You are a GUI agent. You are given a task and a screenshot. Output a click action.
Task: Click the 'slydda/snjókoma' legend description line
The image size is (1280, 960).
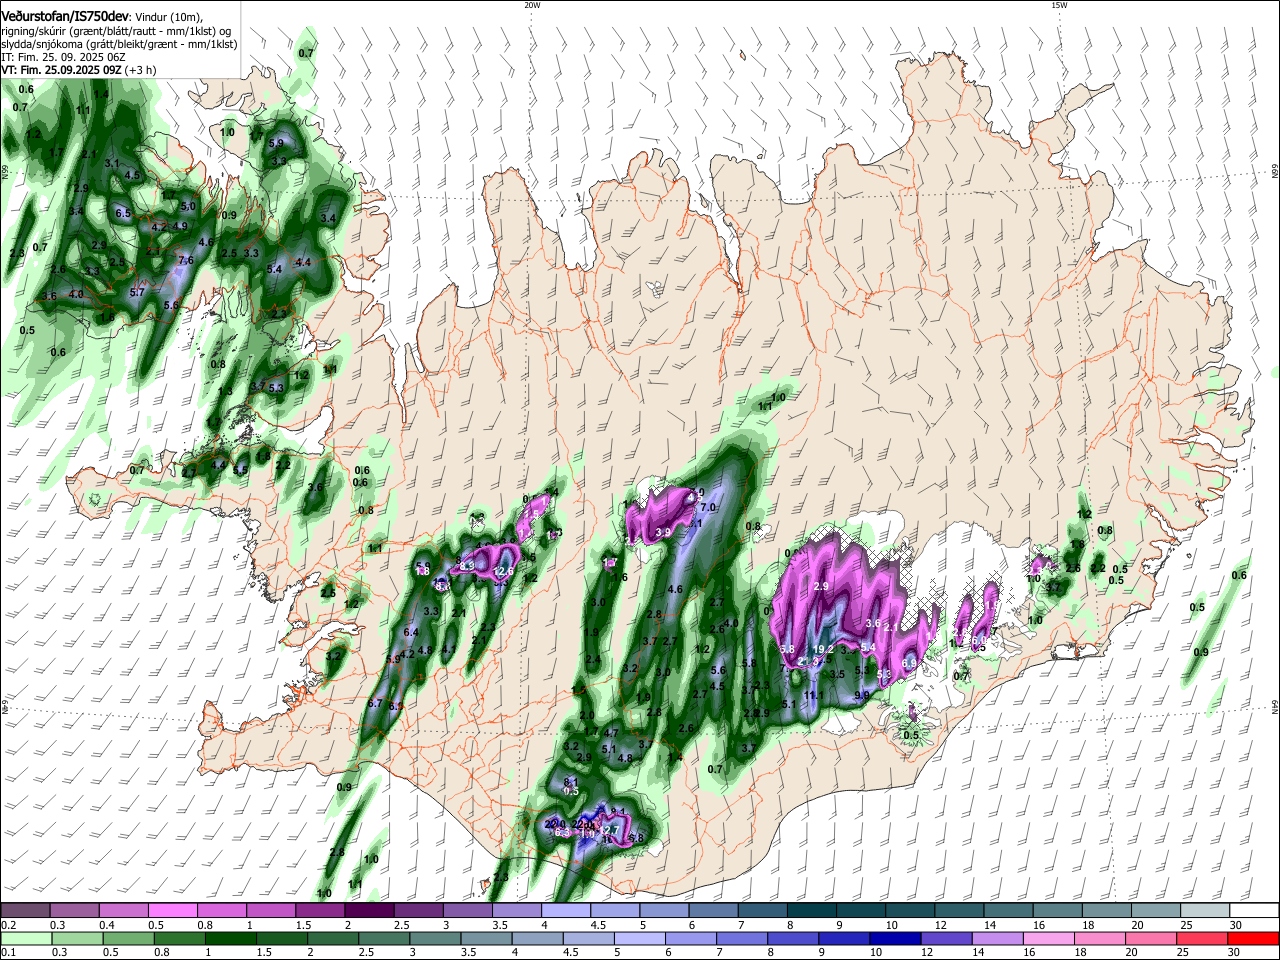tap(120, 45)
